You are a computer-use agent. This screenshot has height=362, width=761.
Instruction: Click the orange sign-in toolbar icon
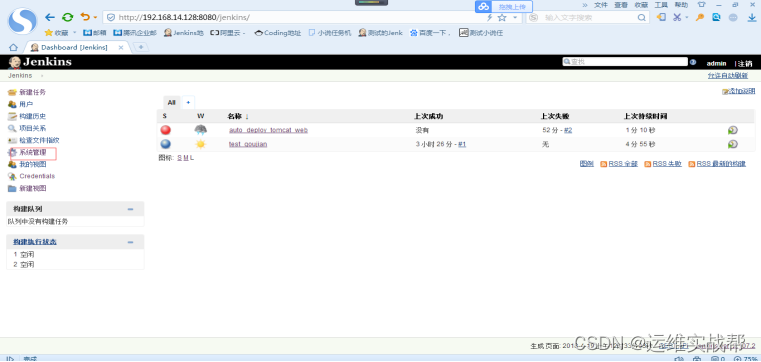pos(661,17)
